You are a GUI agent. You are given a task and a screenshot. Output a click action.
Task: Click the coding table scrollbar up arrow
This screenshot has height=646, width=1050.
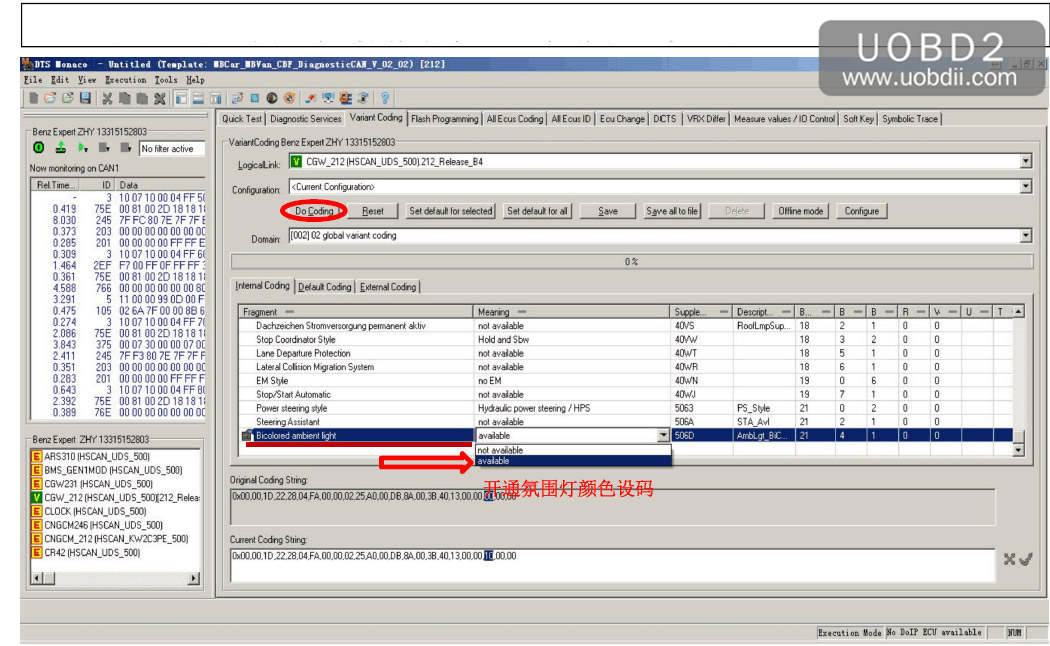click(x=1019, y=311)
